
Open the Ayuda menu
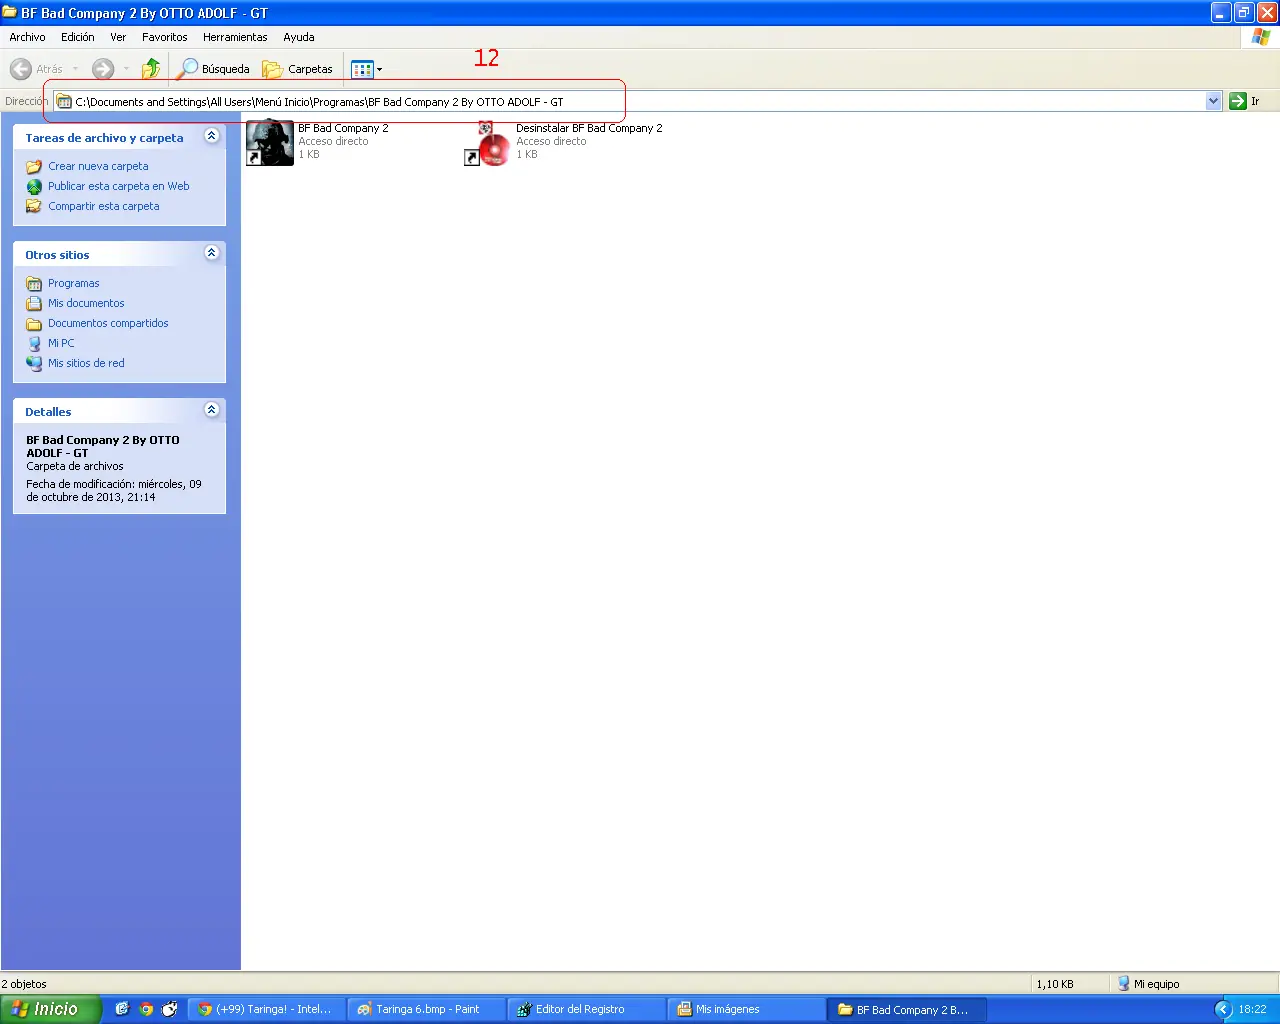pyautogui.click(x=299, y=37)
